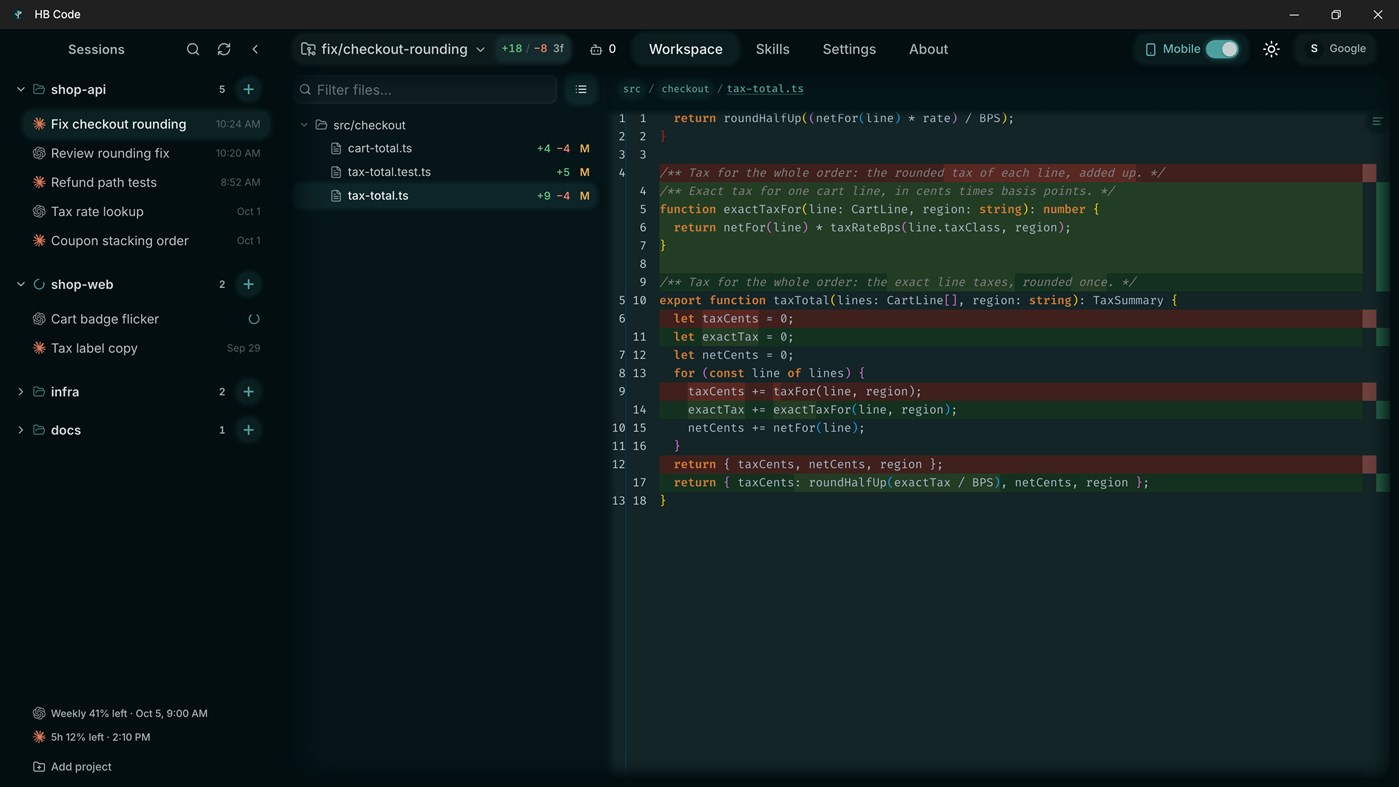Collapse the src/checkout folder
Viewport: 1399px width, 787px height.
point(304,125)
